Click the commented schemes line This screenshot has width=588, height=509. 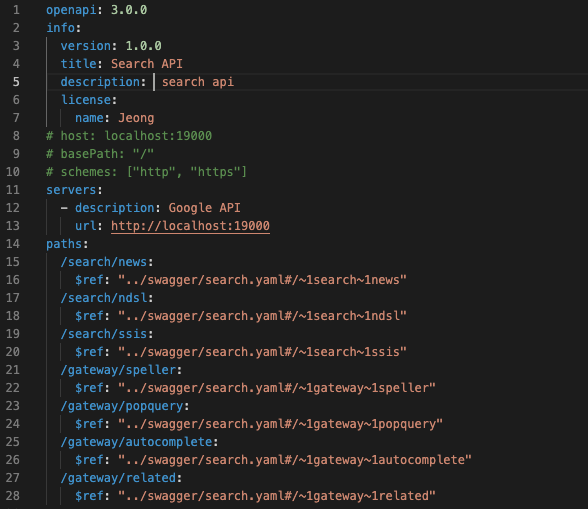point(146,172)
